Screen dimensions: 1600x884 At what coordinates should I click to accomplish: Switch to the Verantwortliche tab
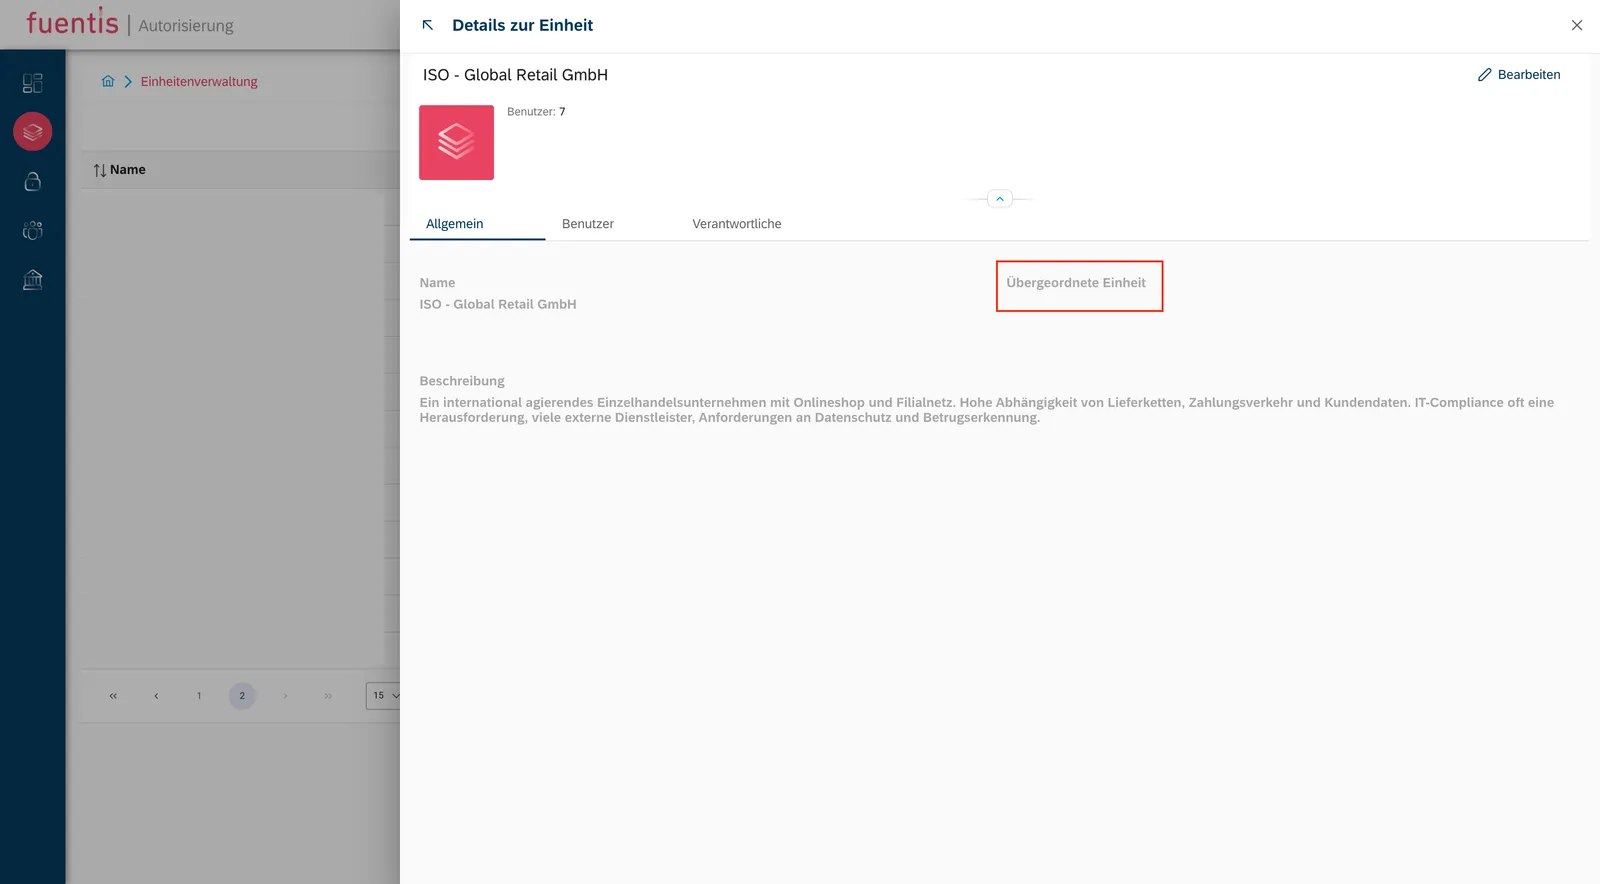737,224
